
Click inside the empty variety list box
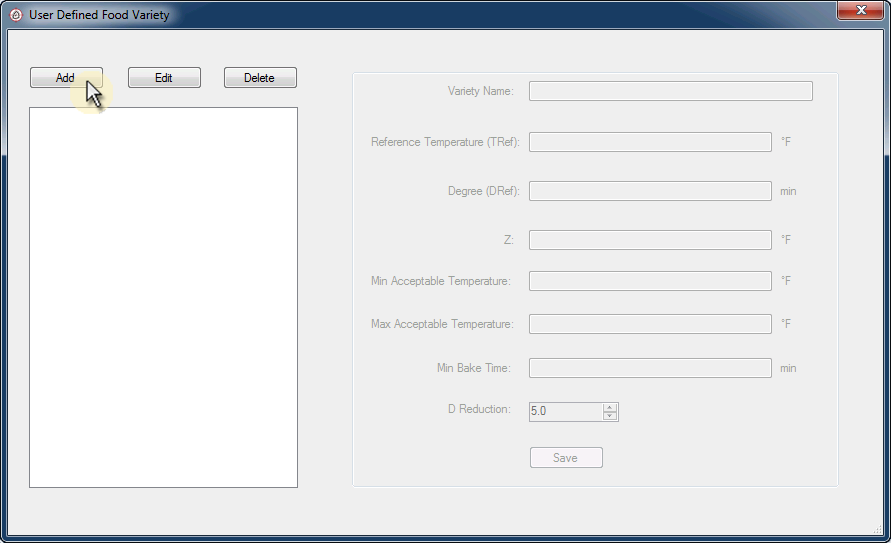pyautogui.click(x=163, y=297)
